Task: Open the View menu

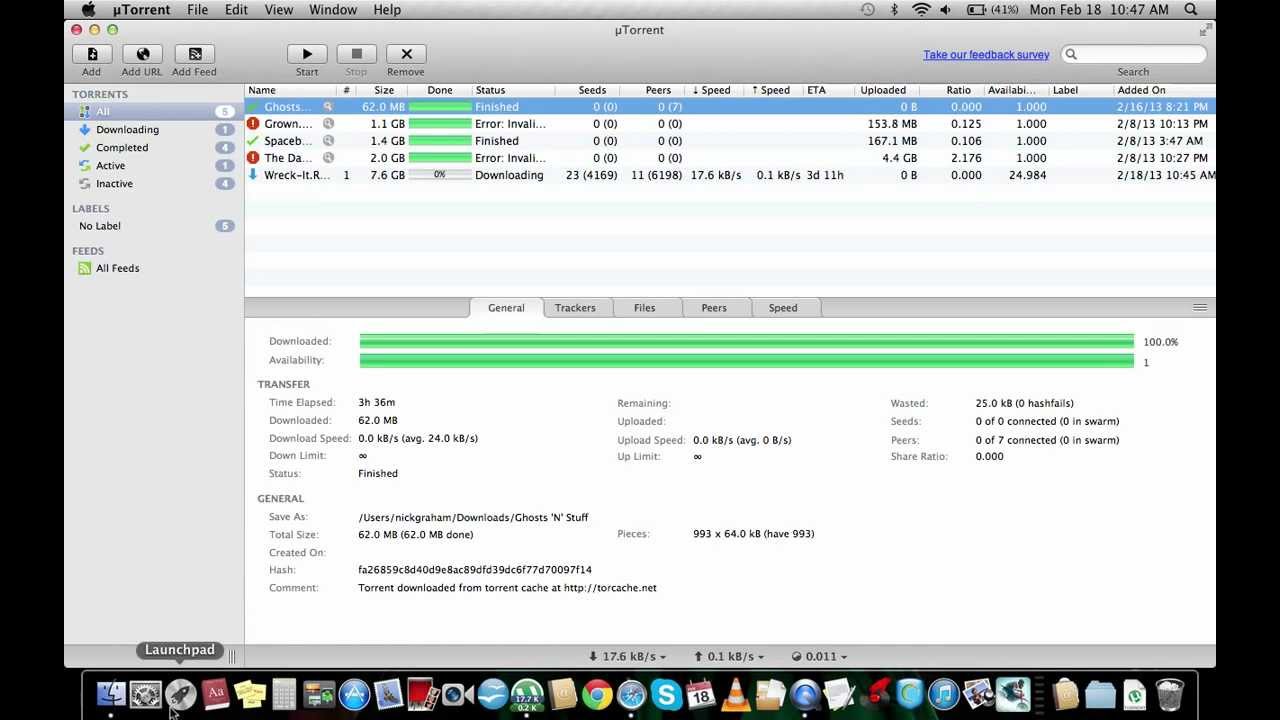Action: (279, 9)
